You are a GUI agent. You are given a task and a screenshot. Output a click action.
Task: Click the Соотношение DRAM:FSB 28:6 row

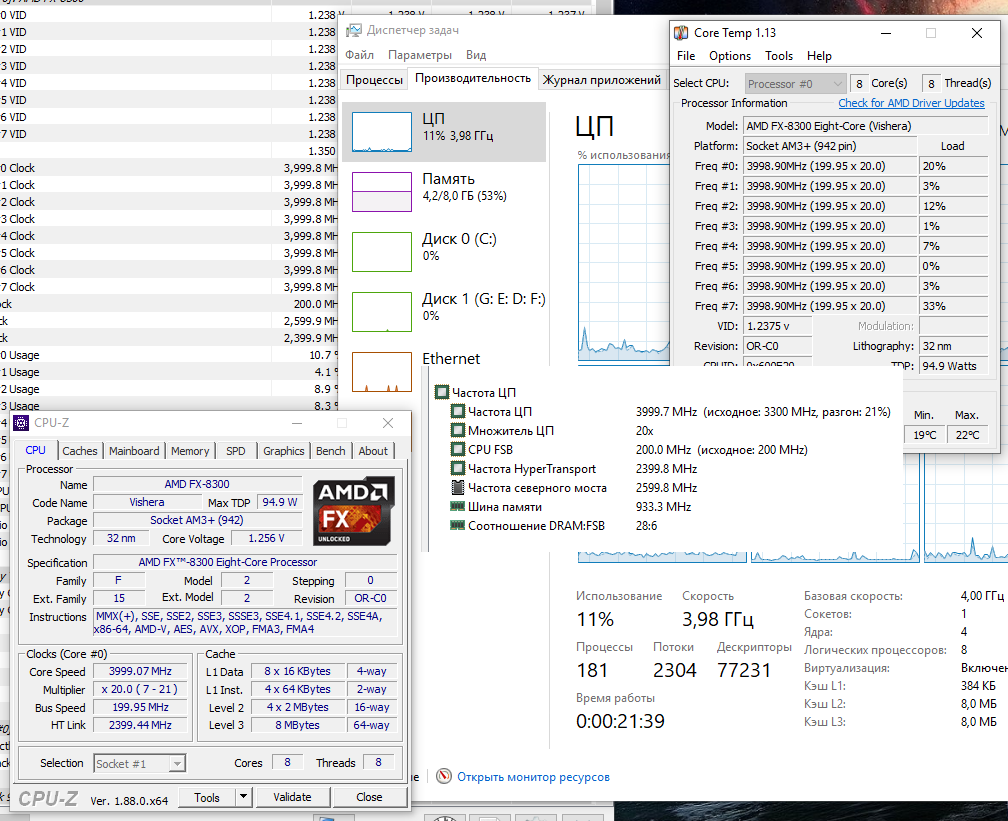click(554, 525)
